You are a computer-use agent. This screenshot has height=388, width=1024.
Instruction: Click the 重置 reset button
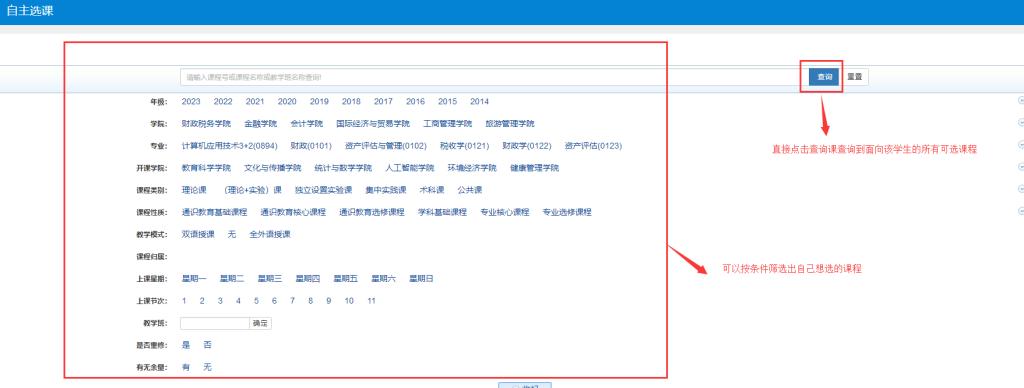point(854,77)
